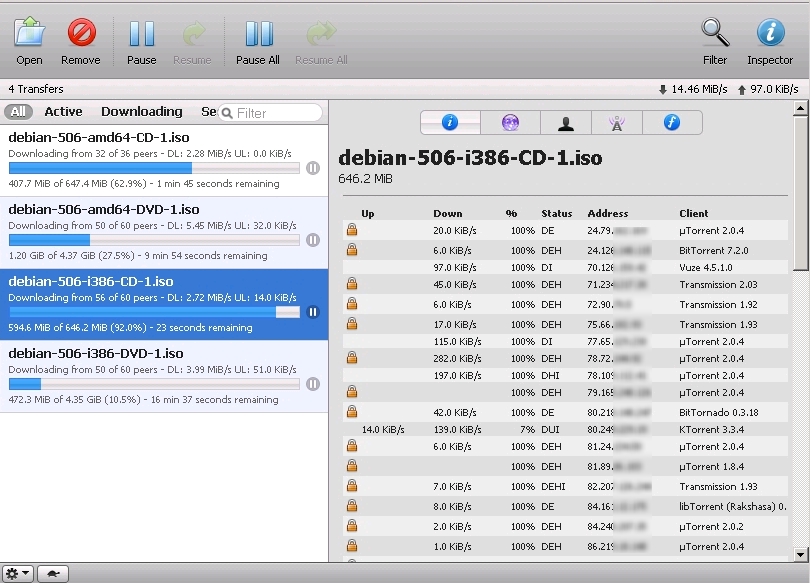810x583 pixels.
Task: Switch to the Active filter tab
Action: [63, 112]
